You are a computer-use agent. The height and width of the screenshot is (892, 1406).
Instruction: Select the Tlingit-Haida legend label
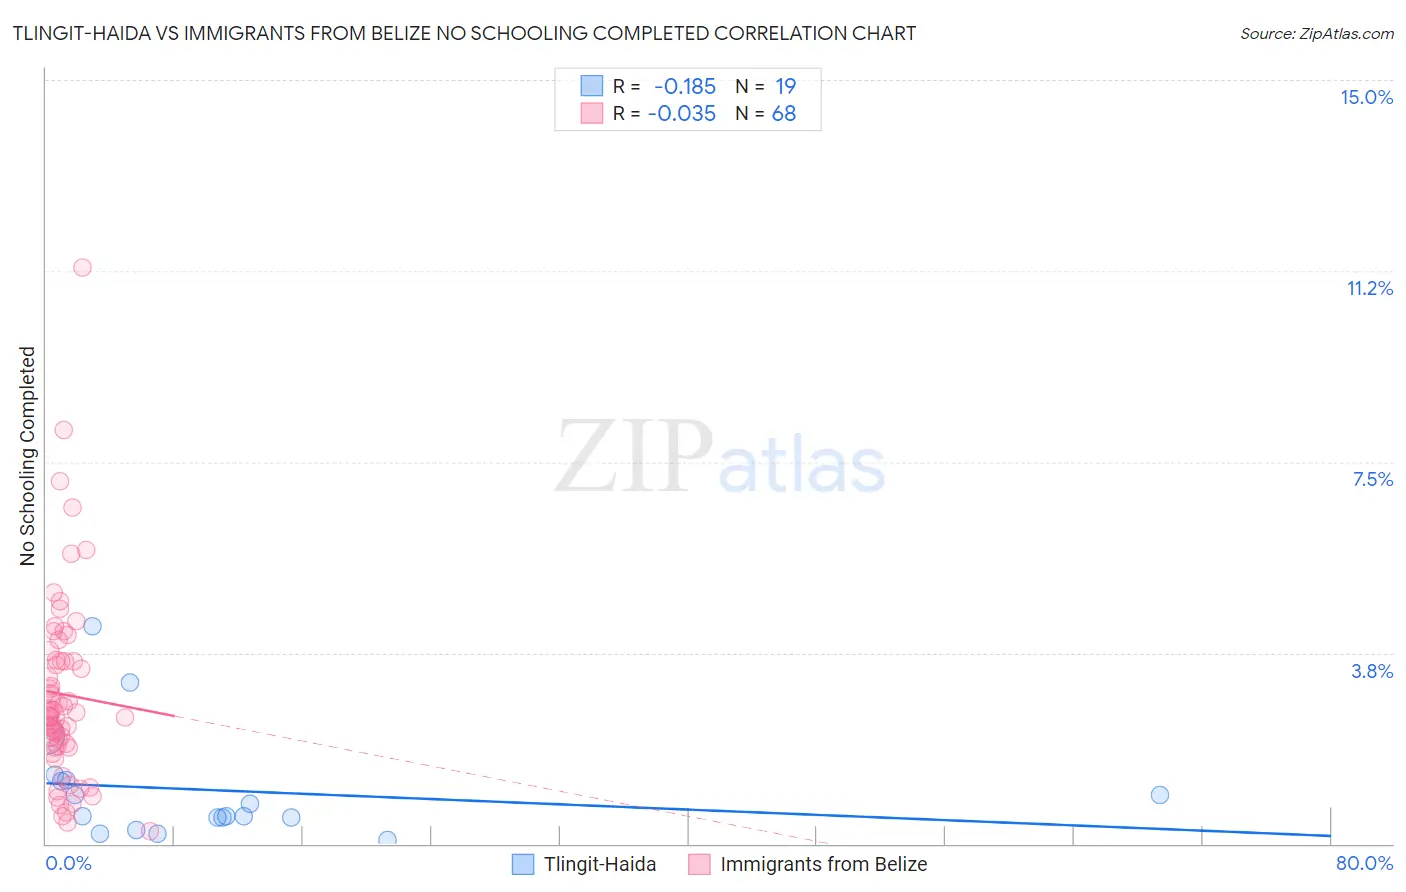(600, 864)
